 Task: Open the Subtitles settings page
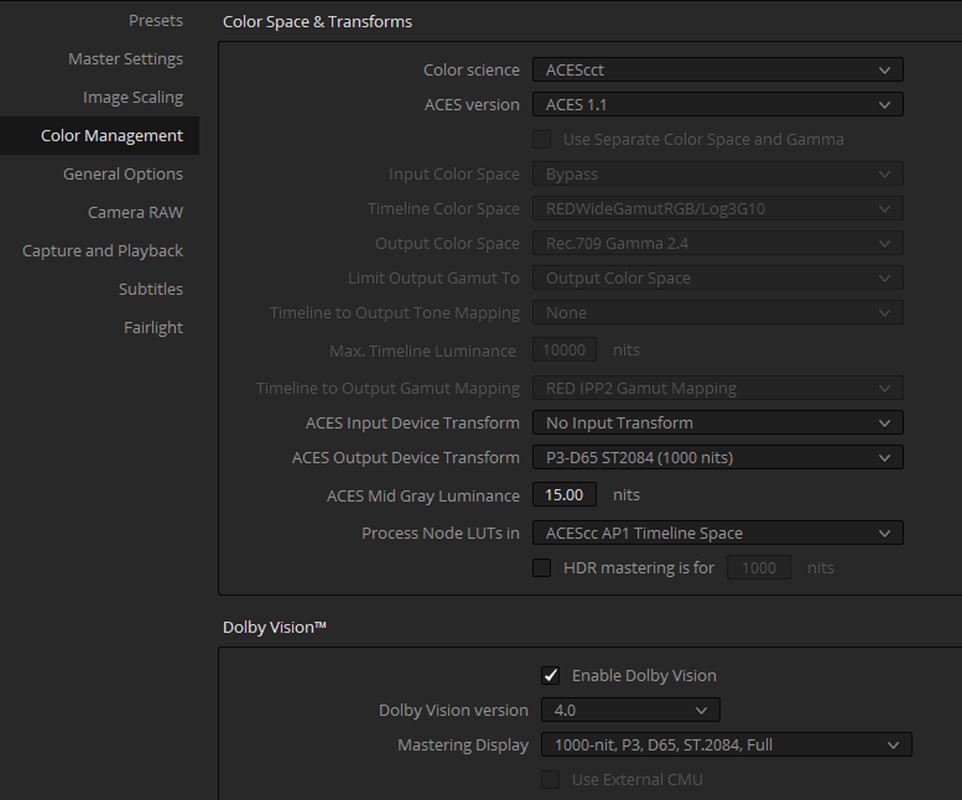click(150, 289)
